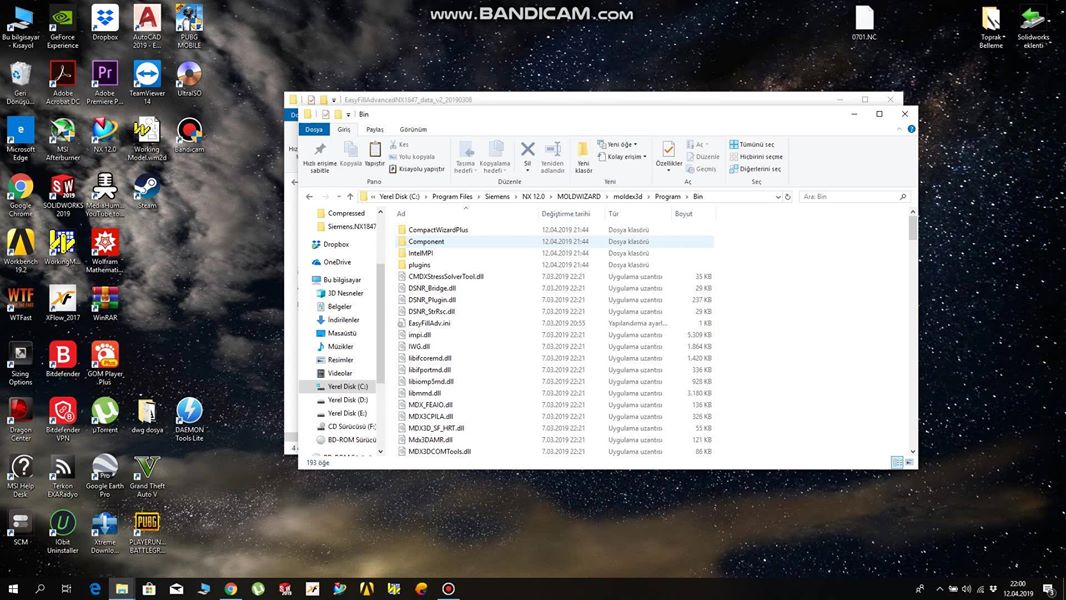Sort by the Tür column header
The width and height of the screenshot is (1066, 600).
pyautogui.click(x=613, y=214)
